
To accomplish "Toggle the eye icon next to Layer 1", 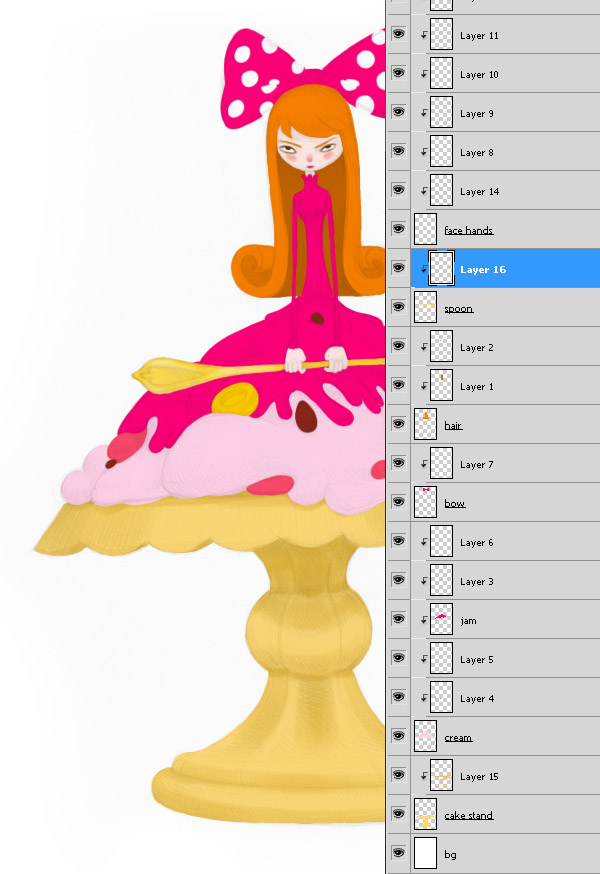I will (398, 385).
